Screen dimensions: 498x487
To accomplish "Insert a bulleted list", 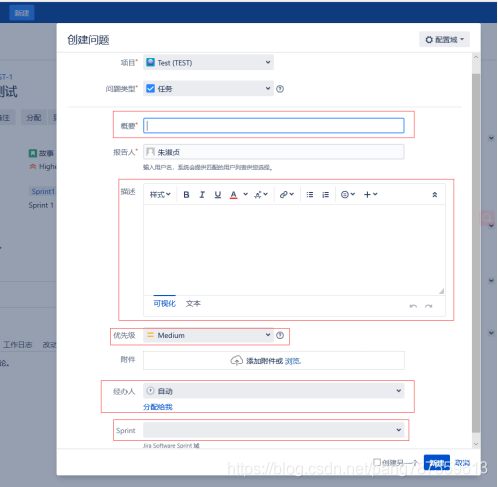I will (x=310, y=195).
